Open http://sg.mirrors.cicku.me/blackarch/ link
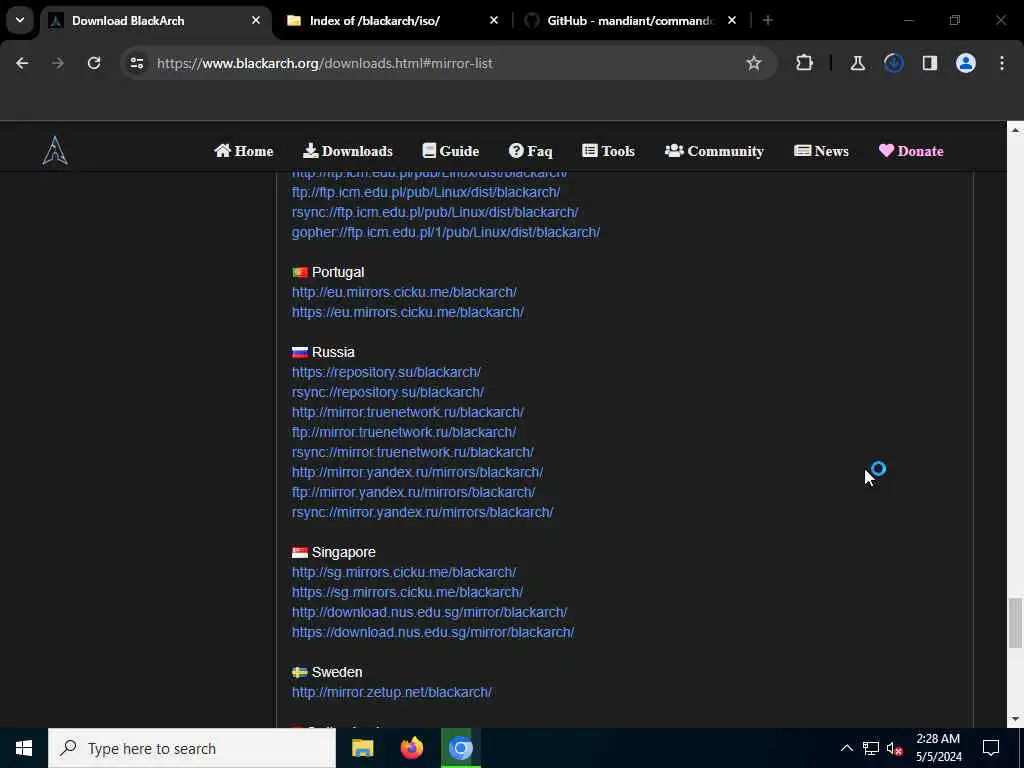The height and width of the screenshot is (768, 1024). click(404, 572)
